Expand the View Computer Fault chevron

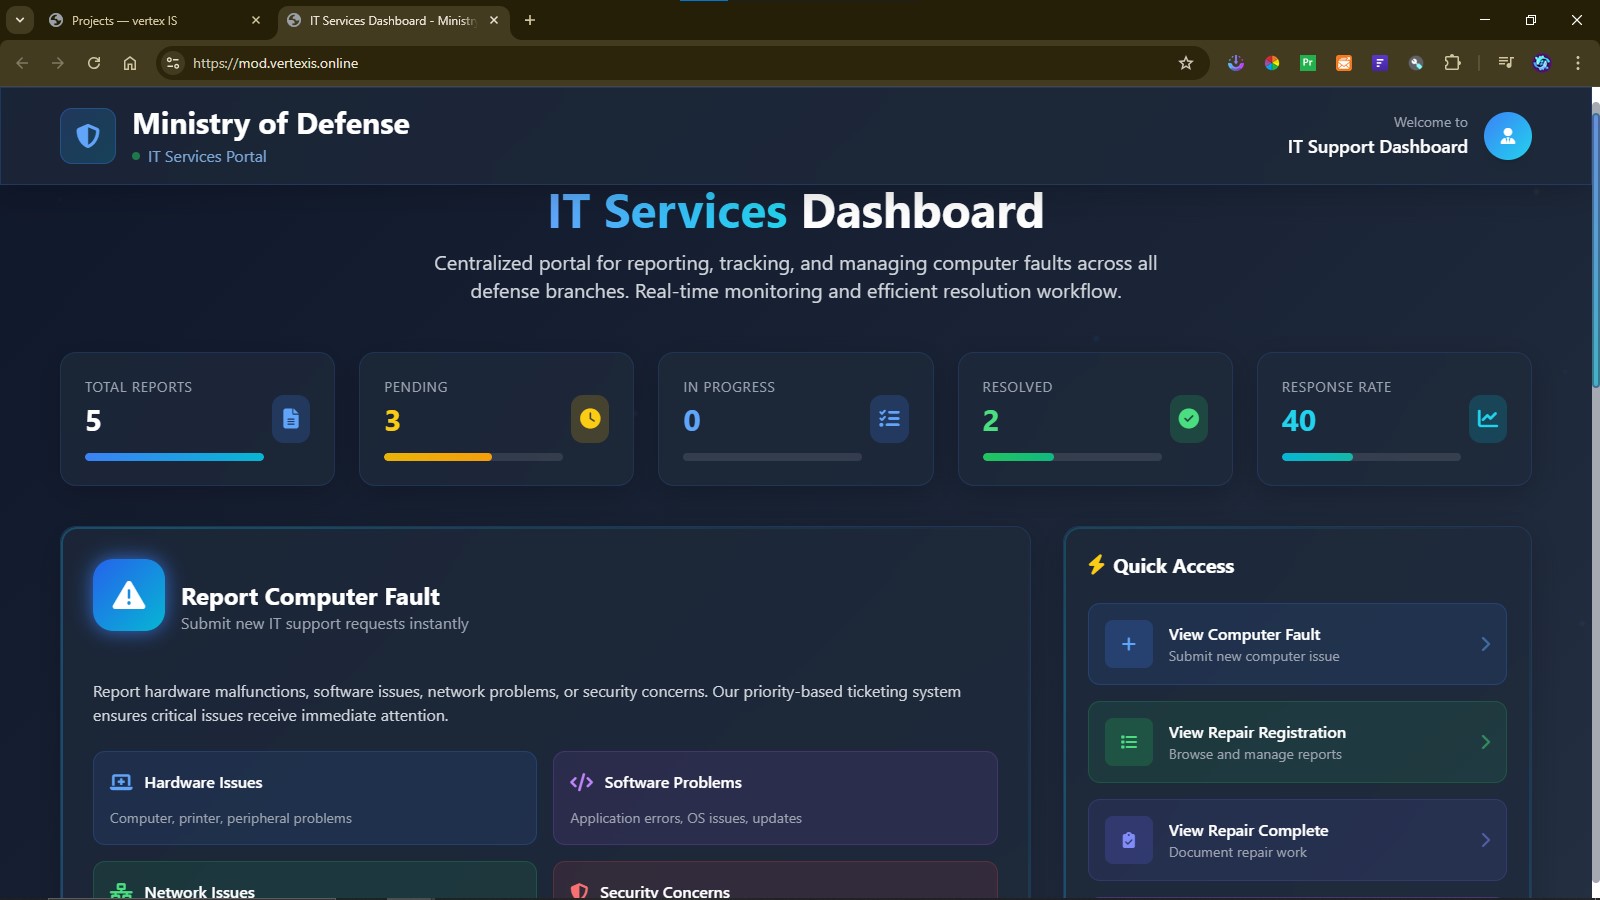1486,643
